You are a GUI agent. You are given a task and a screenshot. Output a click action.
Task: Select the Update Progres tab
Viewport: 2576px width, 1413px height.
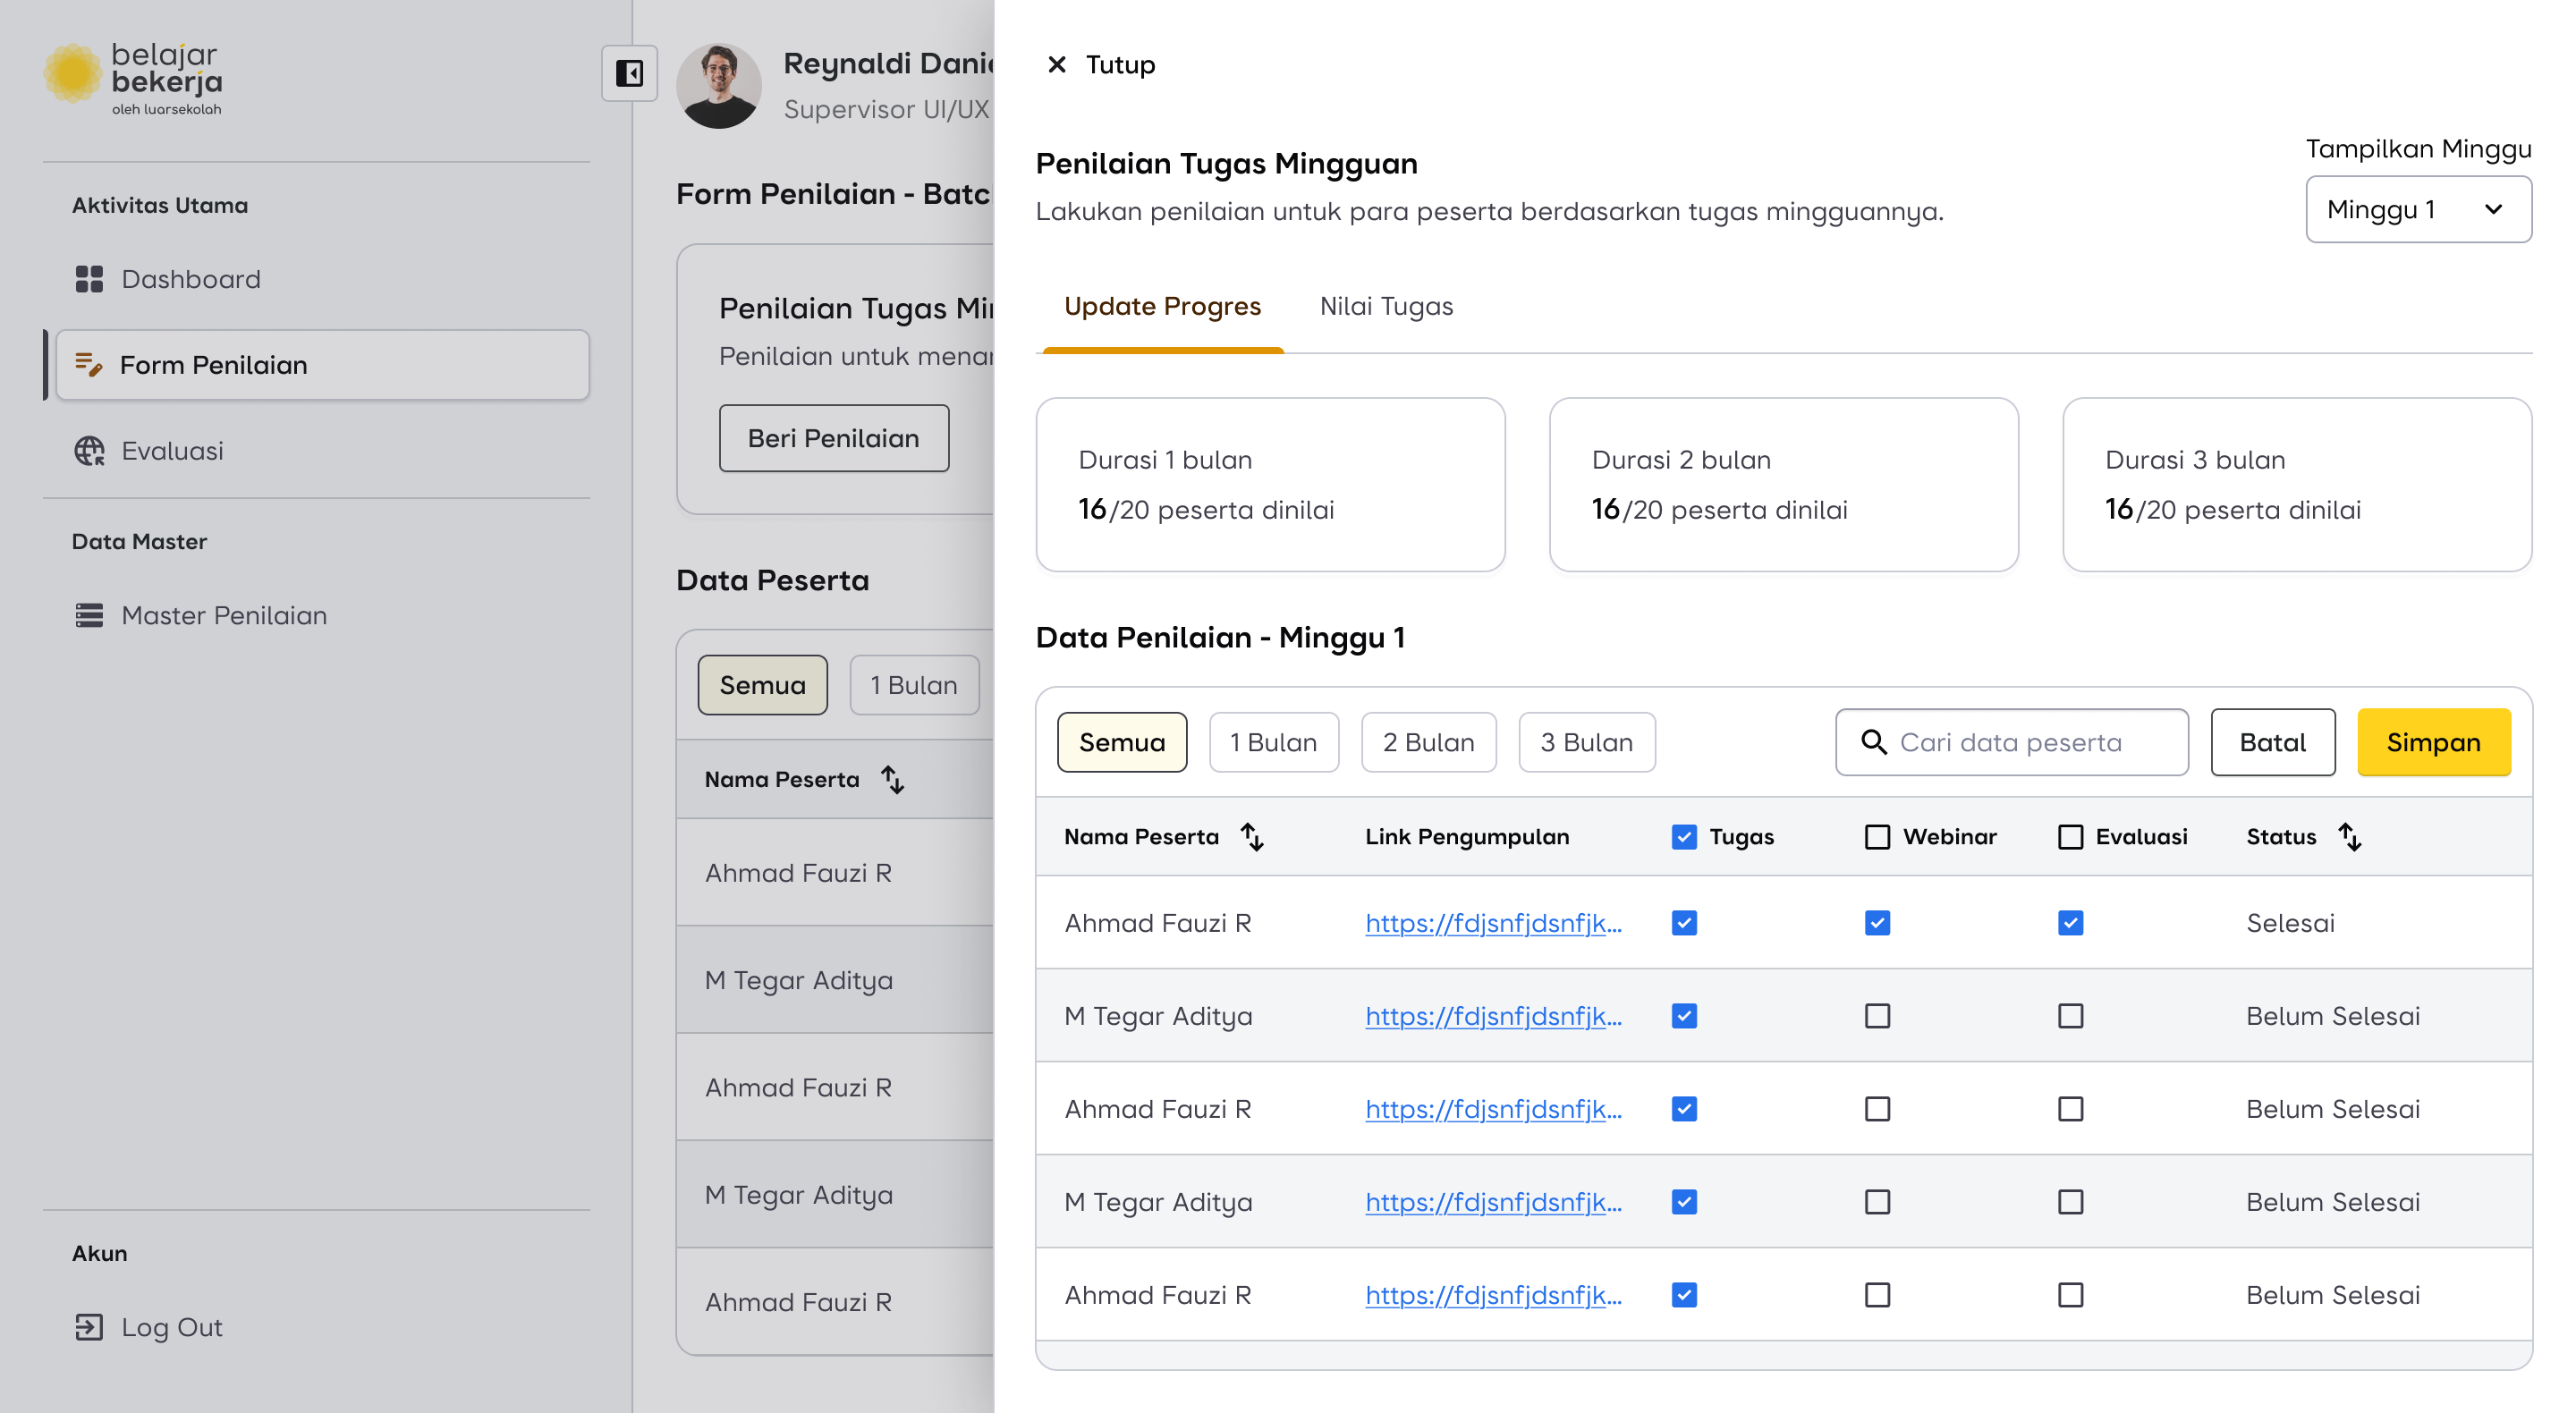[1162, 306]
